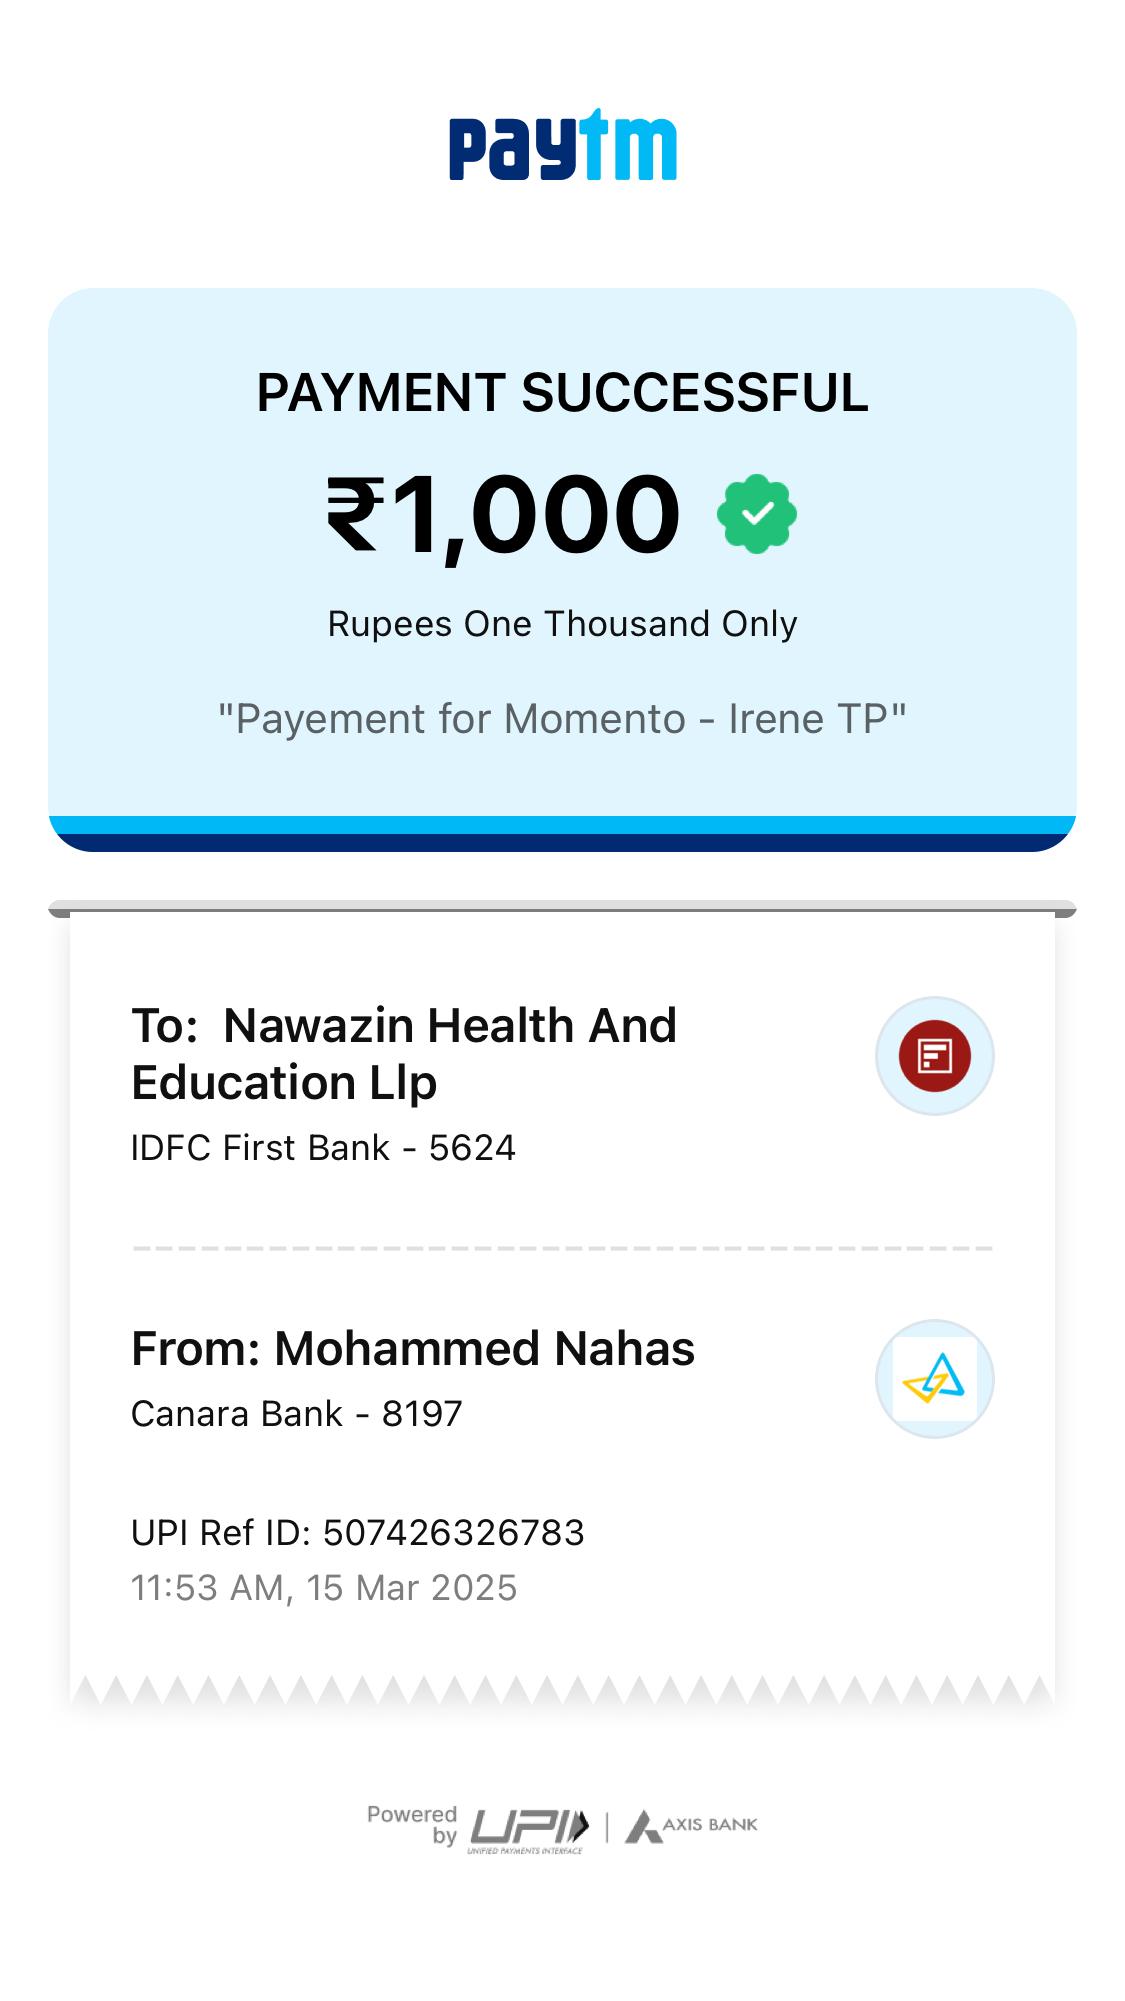Screen dimensions: 1125x2001
Task: Select the PAYMENT SUCCESSFUL heading
Action: click(562, 392)
